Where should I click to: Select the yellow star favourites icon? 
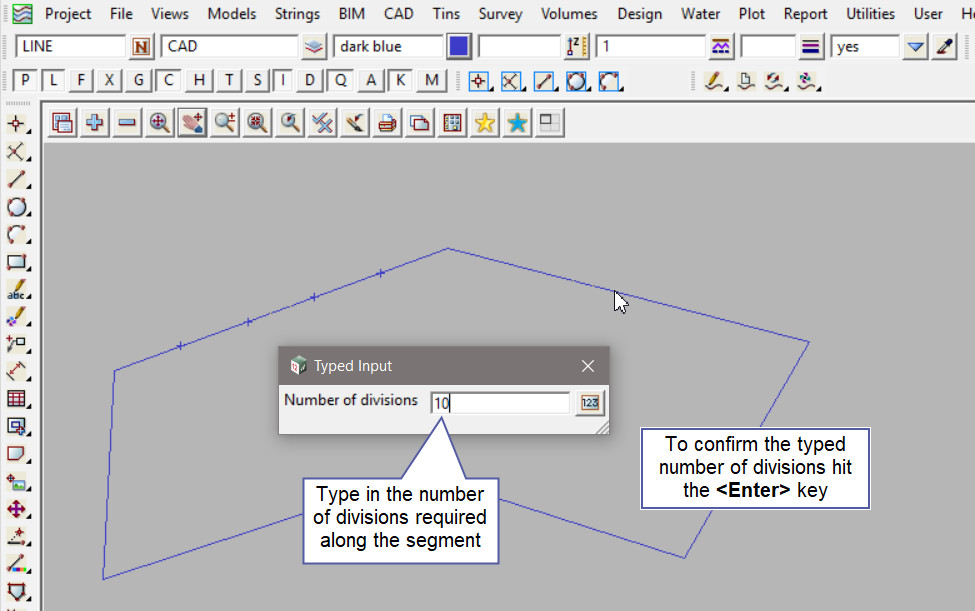pyautogui.click(x=484, y=123)
